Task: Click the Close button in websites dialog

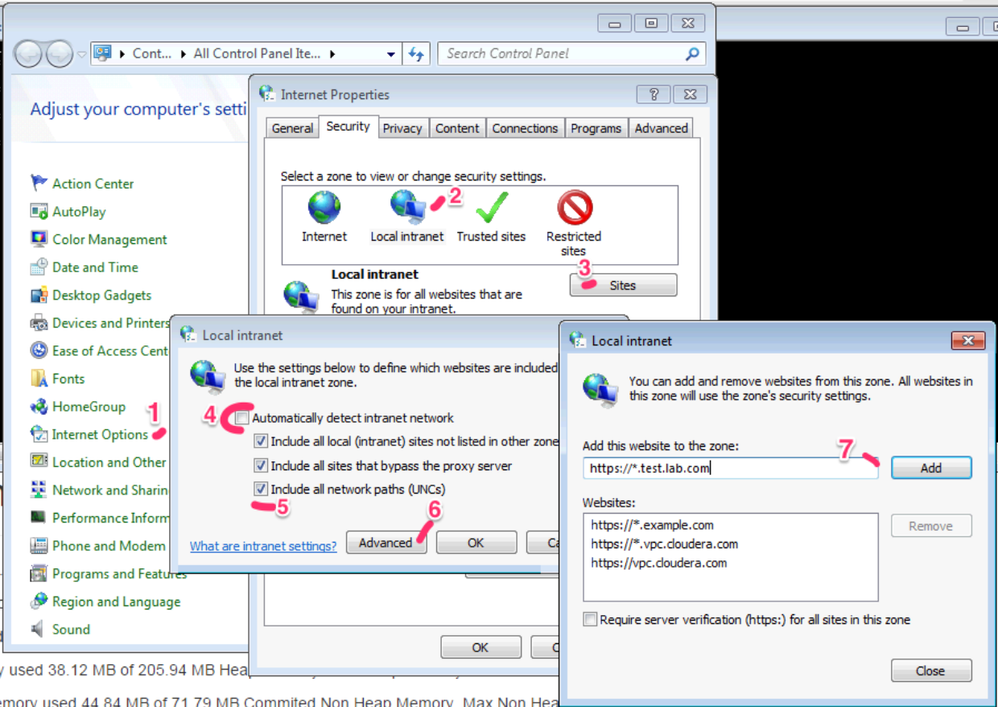Action: (931, 671)
